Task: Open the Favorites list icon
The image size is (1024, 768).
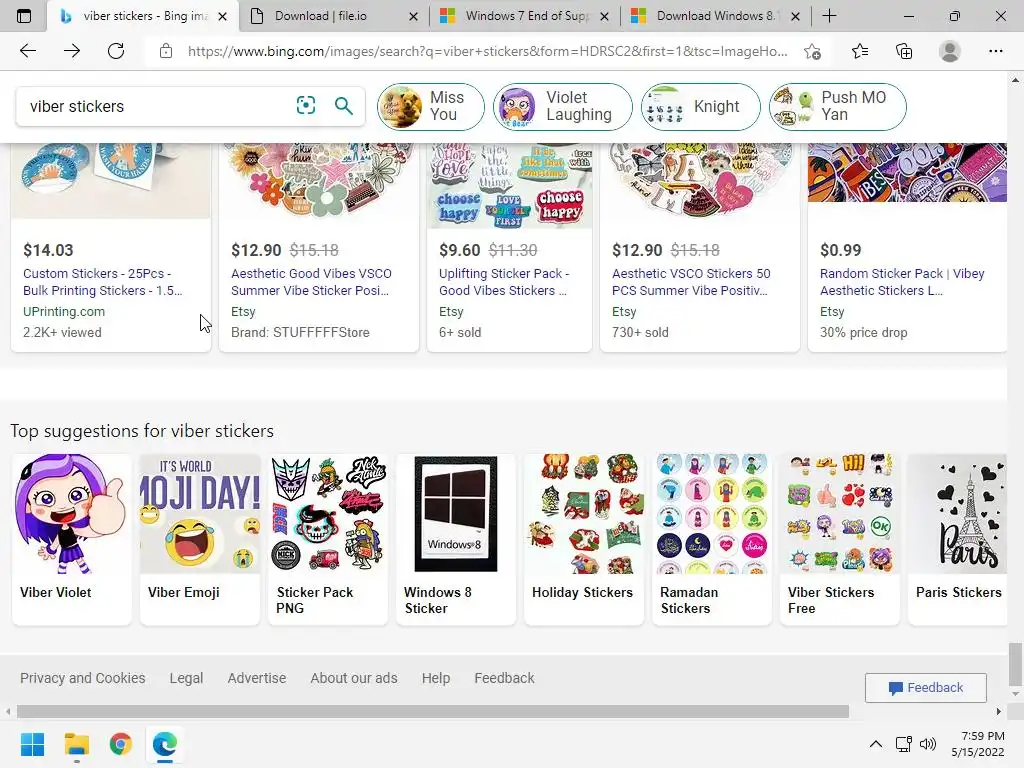Action: pos(859,51)
